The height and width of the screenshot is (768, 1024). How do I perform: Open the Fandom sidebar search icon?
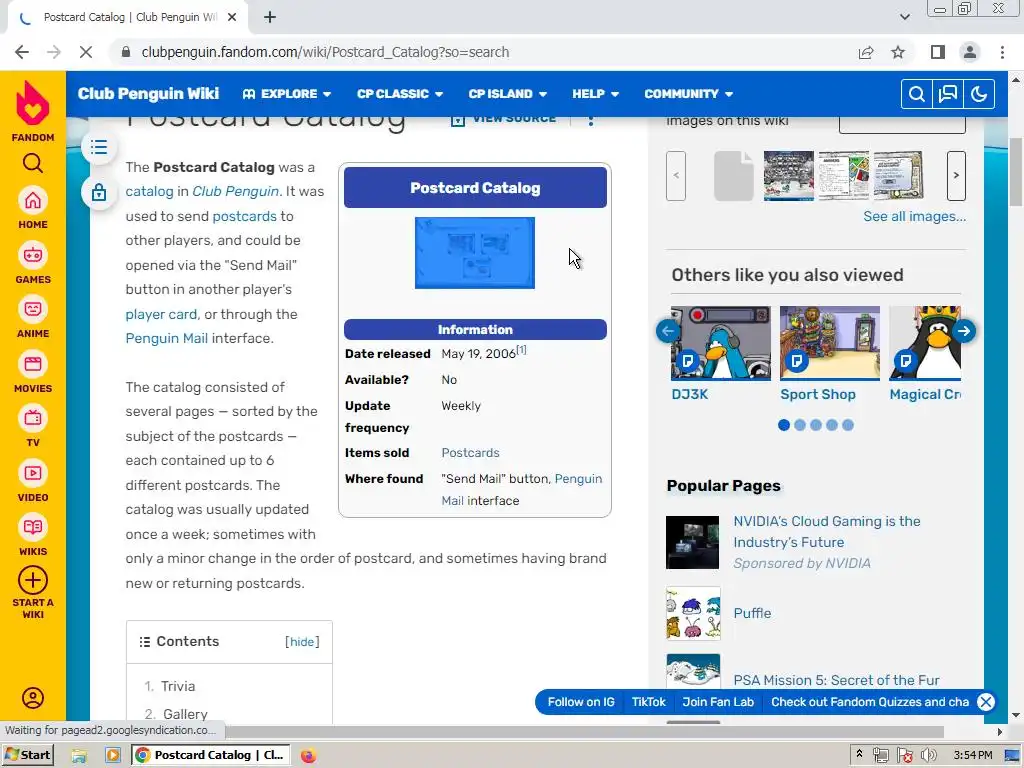tap(33, 163)
